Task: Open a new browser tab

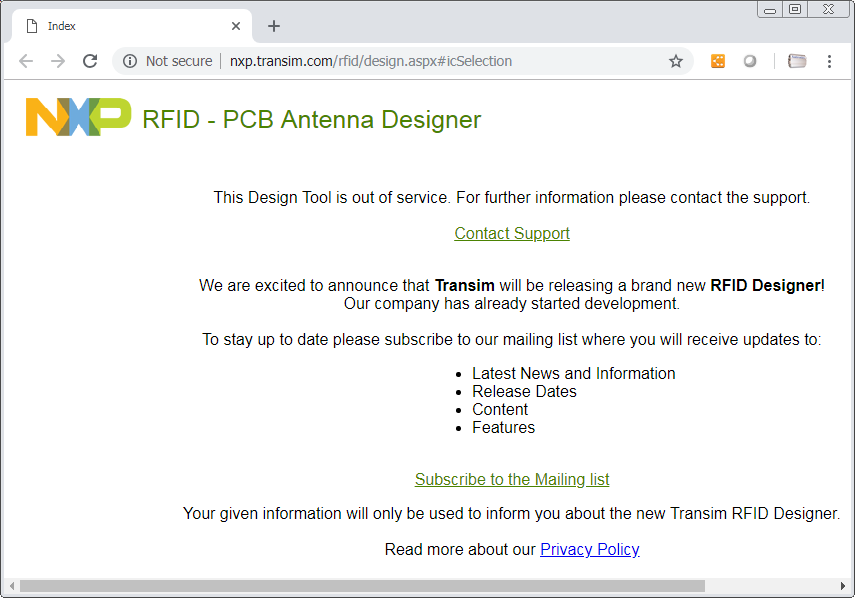Action: (x=274, y=26)
